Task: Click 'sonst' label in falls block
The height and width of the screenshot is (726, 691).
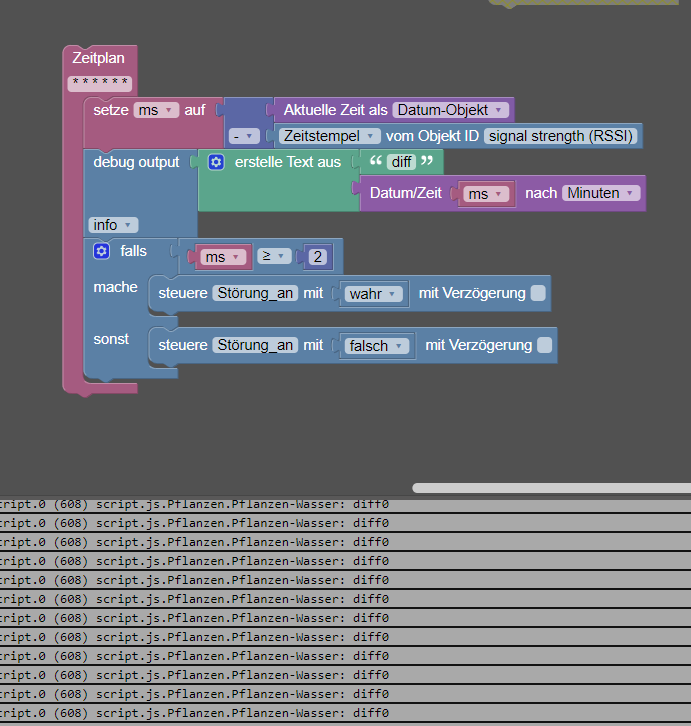Action: pyautogui.click(x=111, y=339)
